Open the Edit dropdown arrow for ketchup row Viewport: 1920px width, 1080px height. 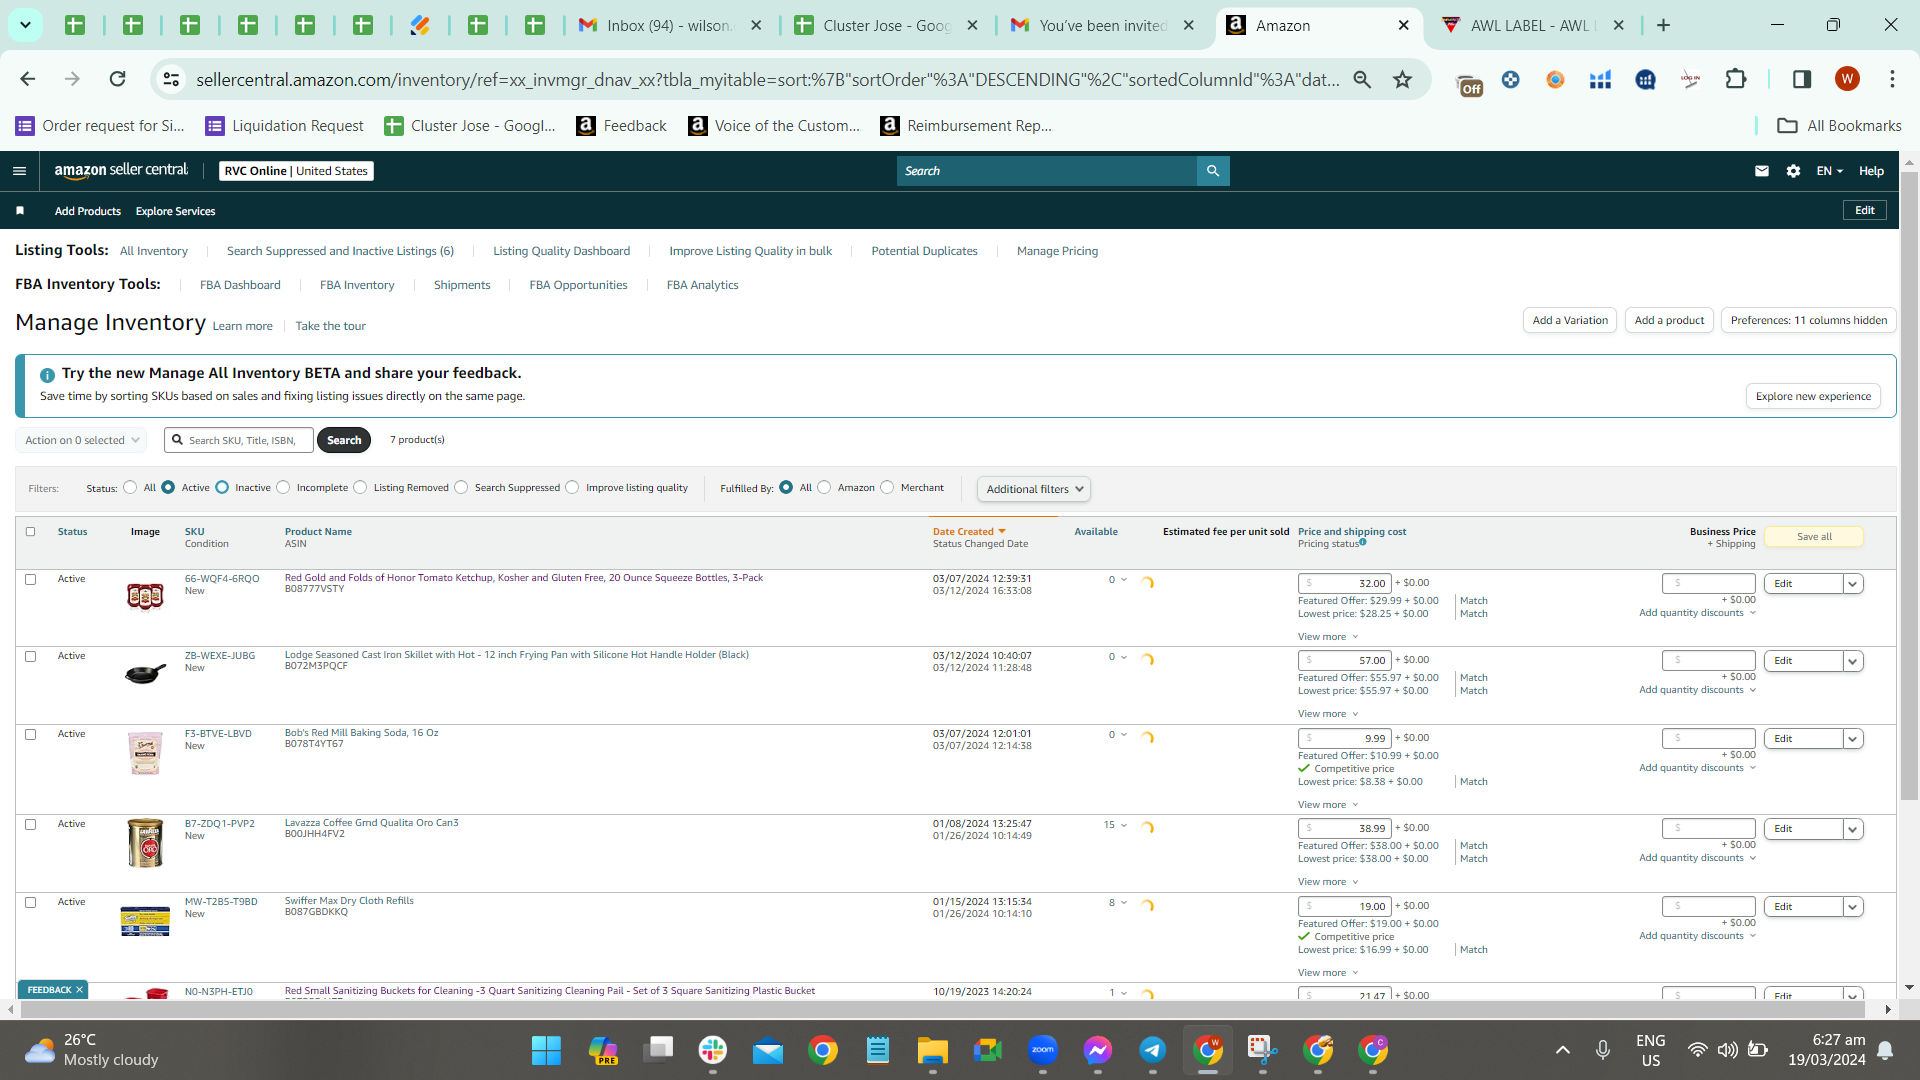coord(1853,584)
